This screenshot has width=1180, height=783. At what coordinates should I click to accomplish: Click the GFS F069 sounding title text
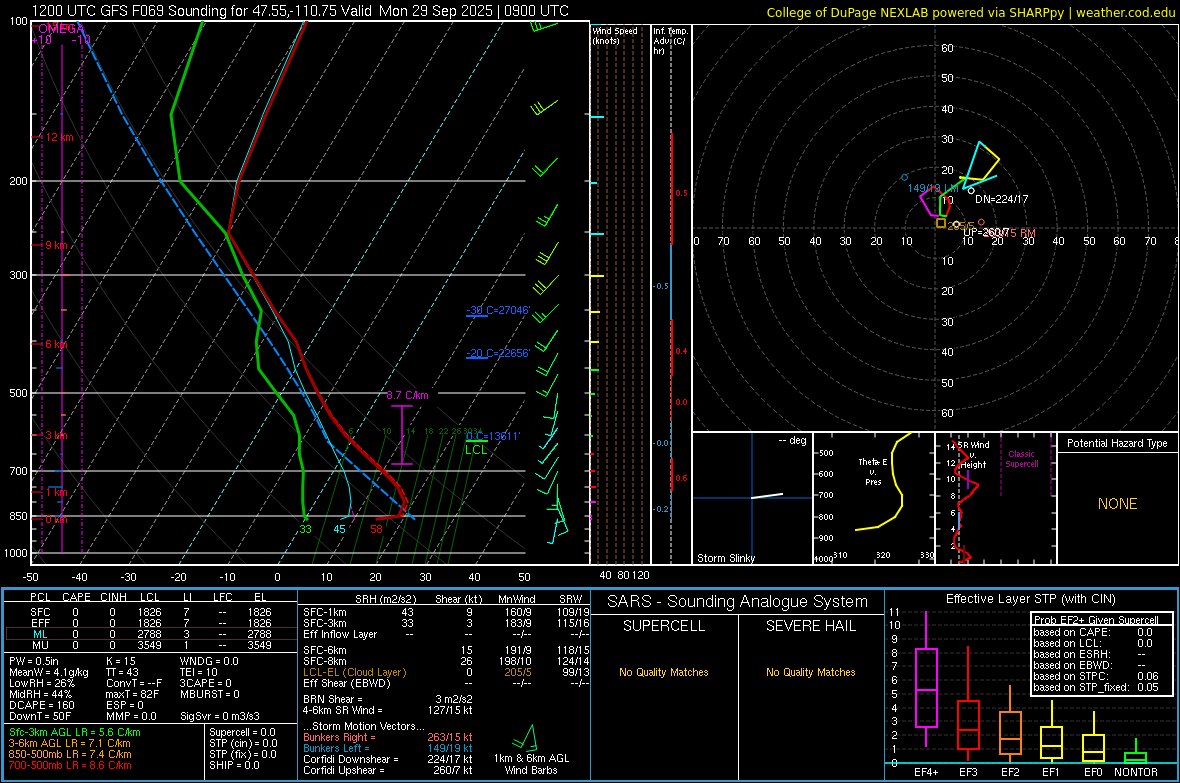pyautogui.click(x=300, y=11)
